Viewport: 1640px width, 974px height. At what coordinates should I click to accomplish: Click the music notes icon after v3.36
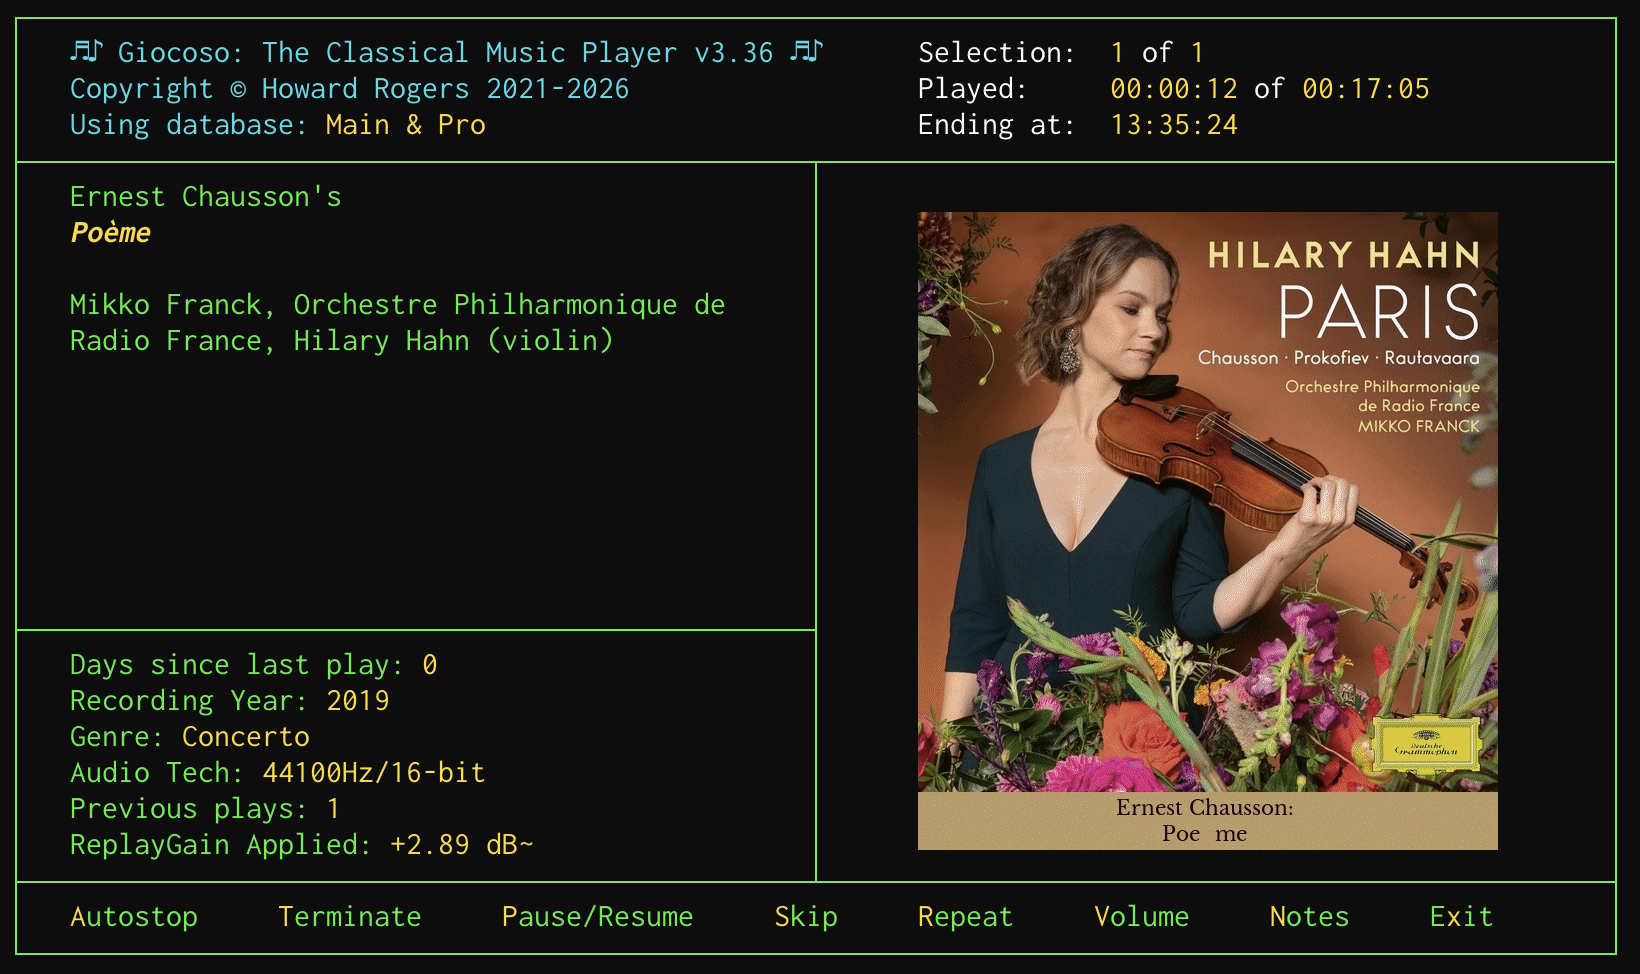[x=806, y=51]
